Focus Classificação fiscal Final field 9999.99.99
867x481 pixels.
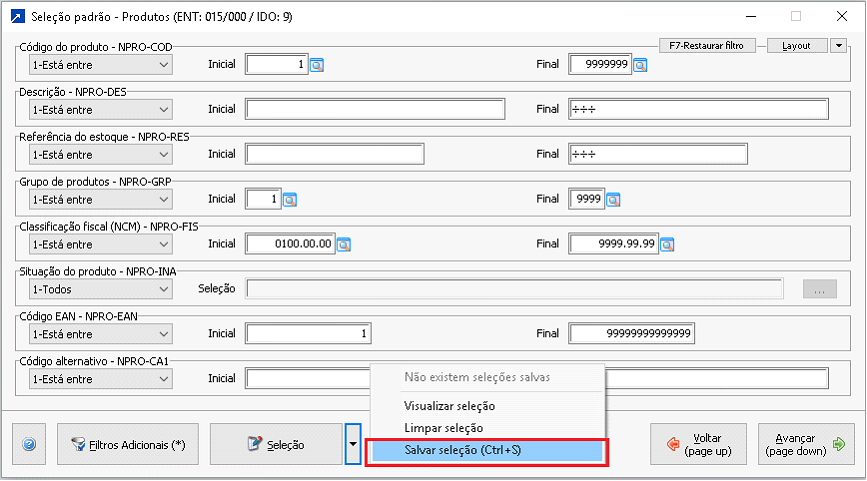click(x=614, y=244)
